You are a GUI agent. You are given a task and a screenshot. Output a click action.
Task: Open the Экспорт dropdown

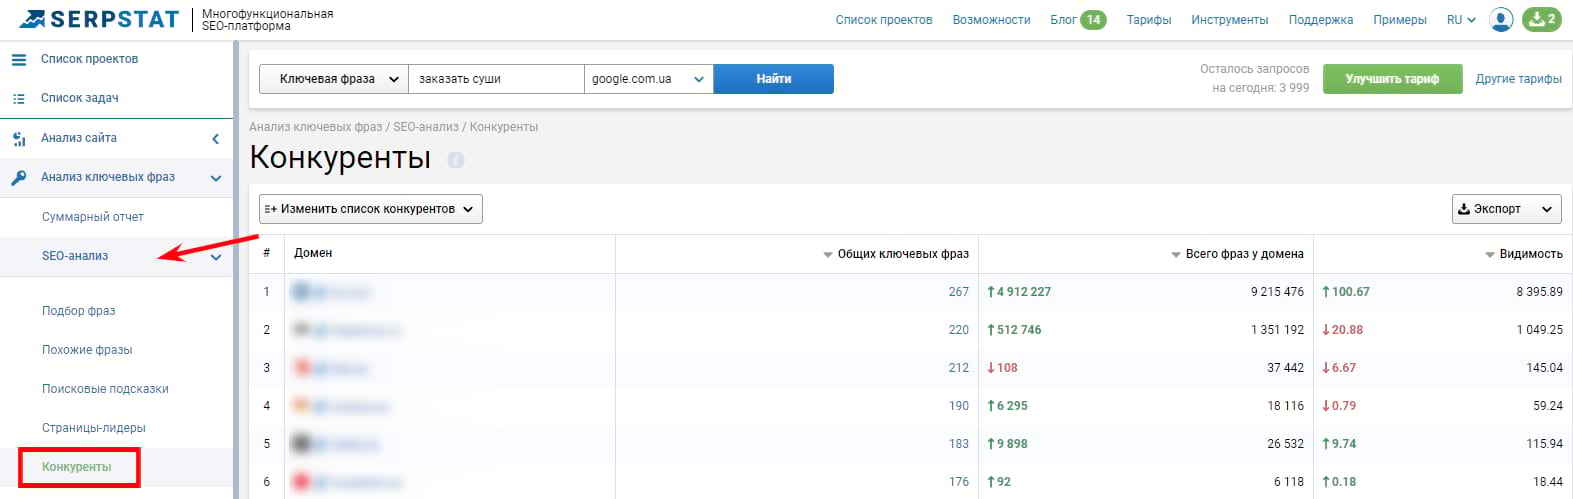click(x=1506, y=209)
